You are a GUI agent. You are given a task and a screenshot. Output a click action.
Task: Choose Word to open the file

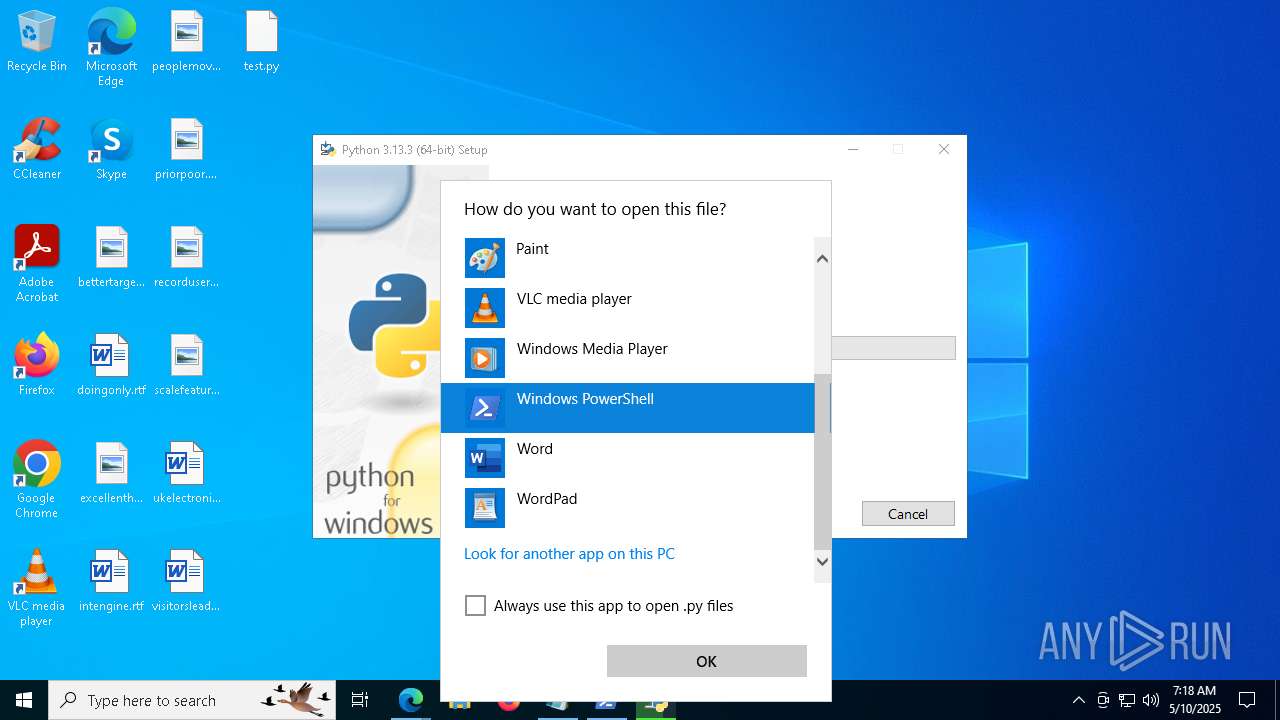pos(628,458)
